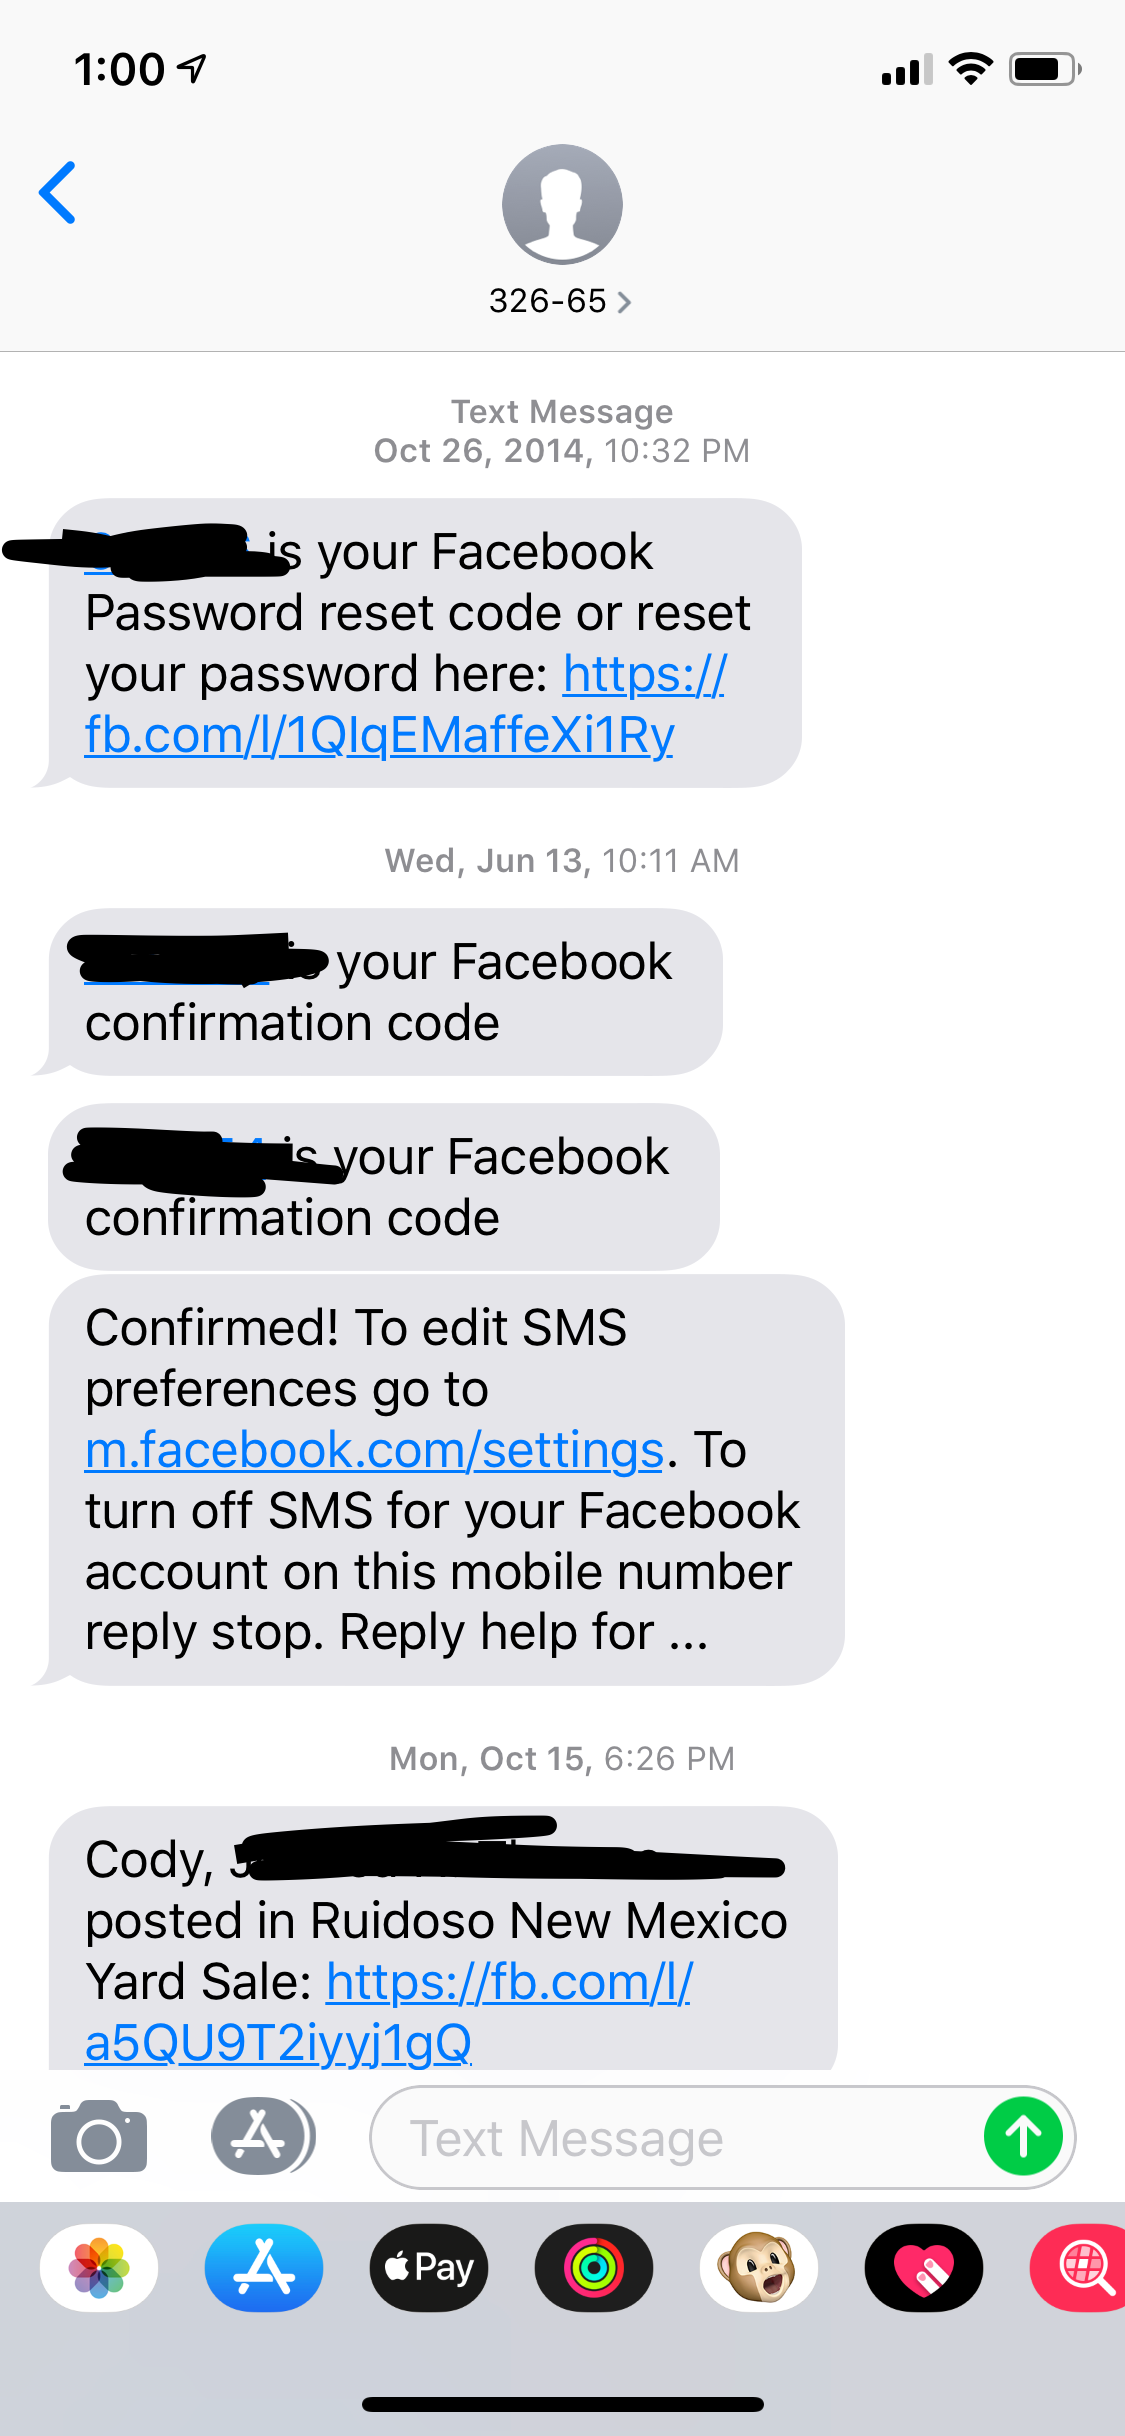1125x2436 pixels.
Task: Open the contact avatar for 326-65
Action: 562,204
